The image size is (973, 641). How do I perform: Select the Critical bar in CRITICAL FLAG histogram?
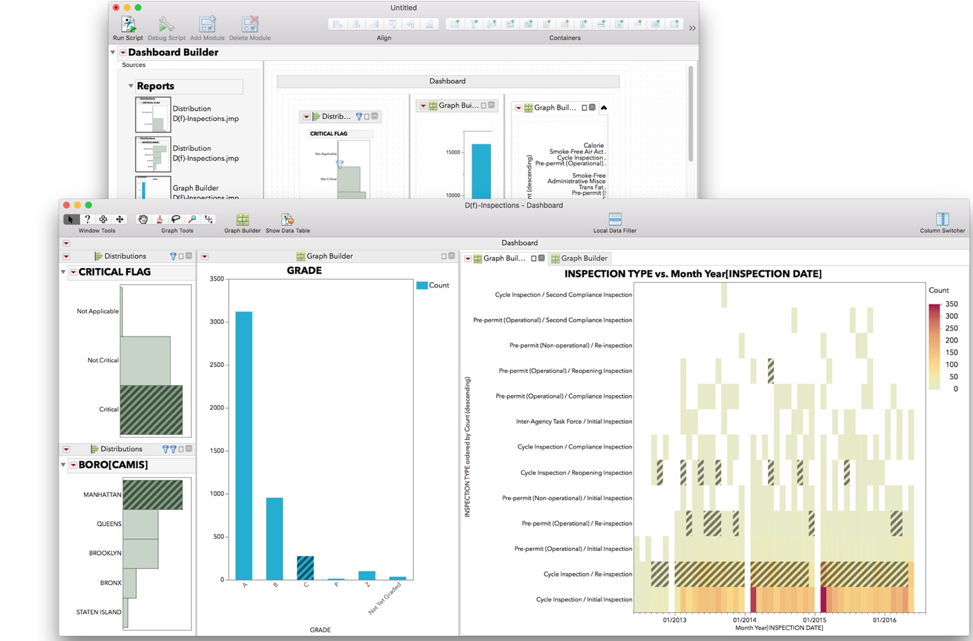[x=151, y=410]
